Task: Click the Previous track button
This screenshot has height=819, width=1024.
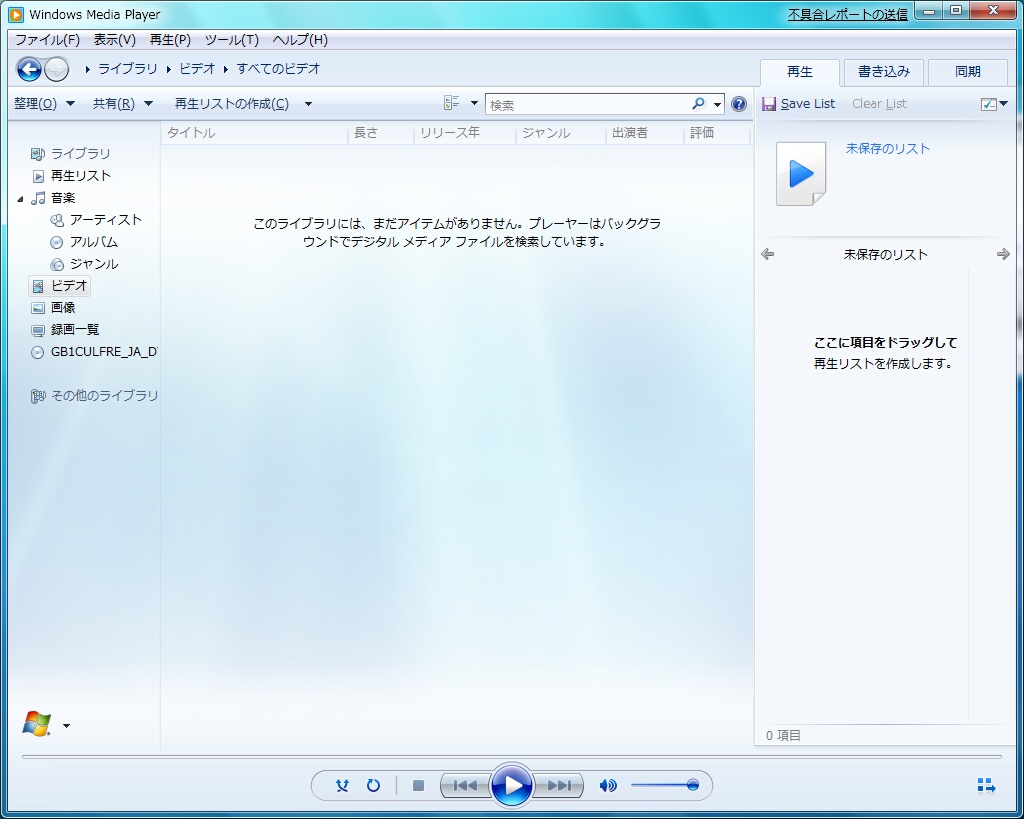Action: (465, 785)
